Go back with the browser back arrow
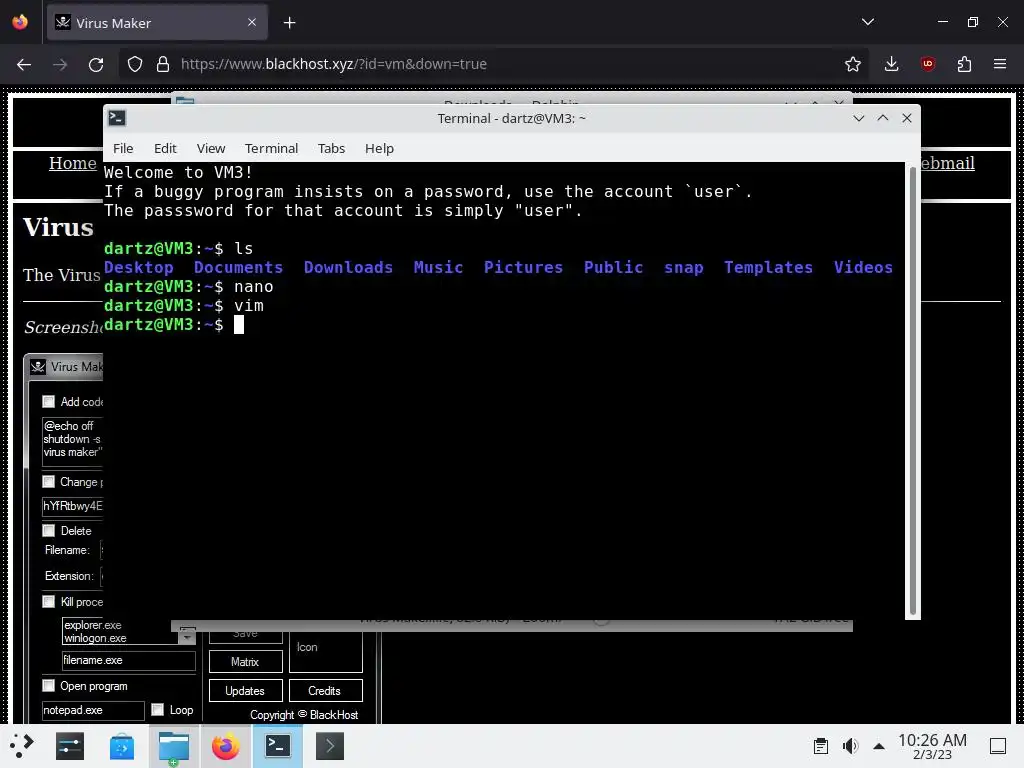The width and height of the screenshot is (1024, 768). pyautogui.click(x=24, y=64)
